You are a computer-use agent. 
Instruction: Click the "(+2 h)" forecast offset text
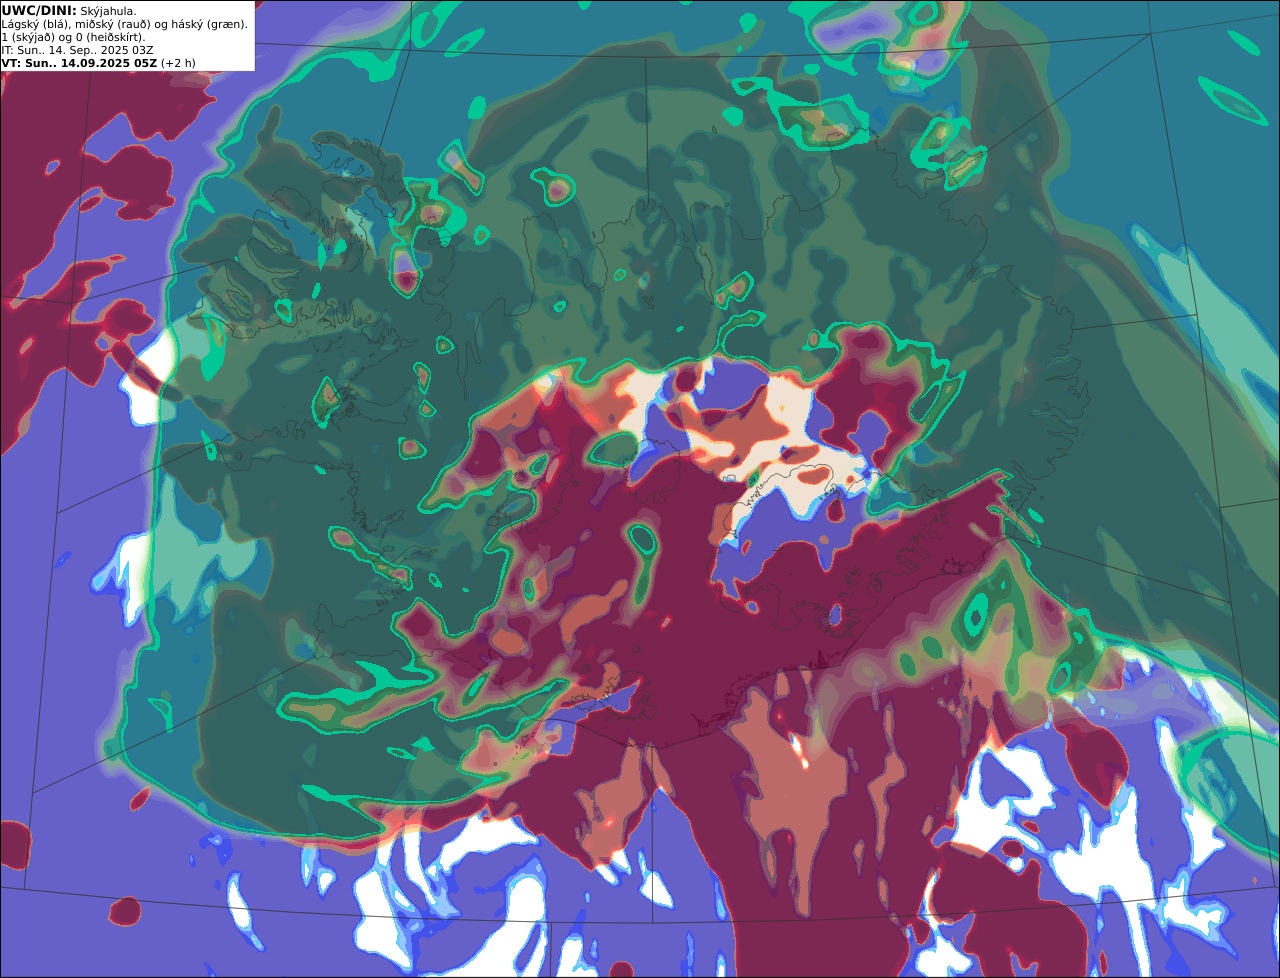(x=178, y=63)
